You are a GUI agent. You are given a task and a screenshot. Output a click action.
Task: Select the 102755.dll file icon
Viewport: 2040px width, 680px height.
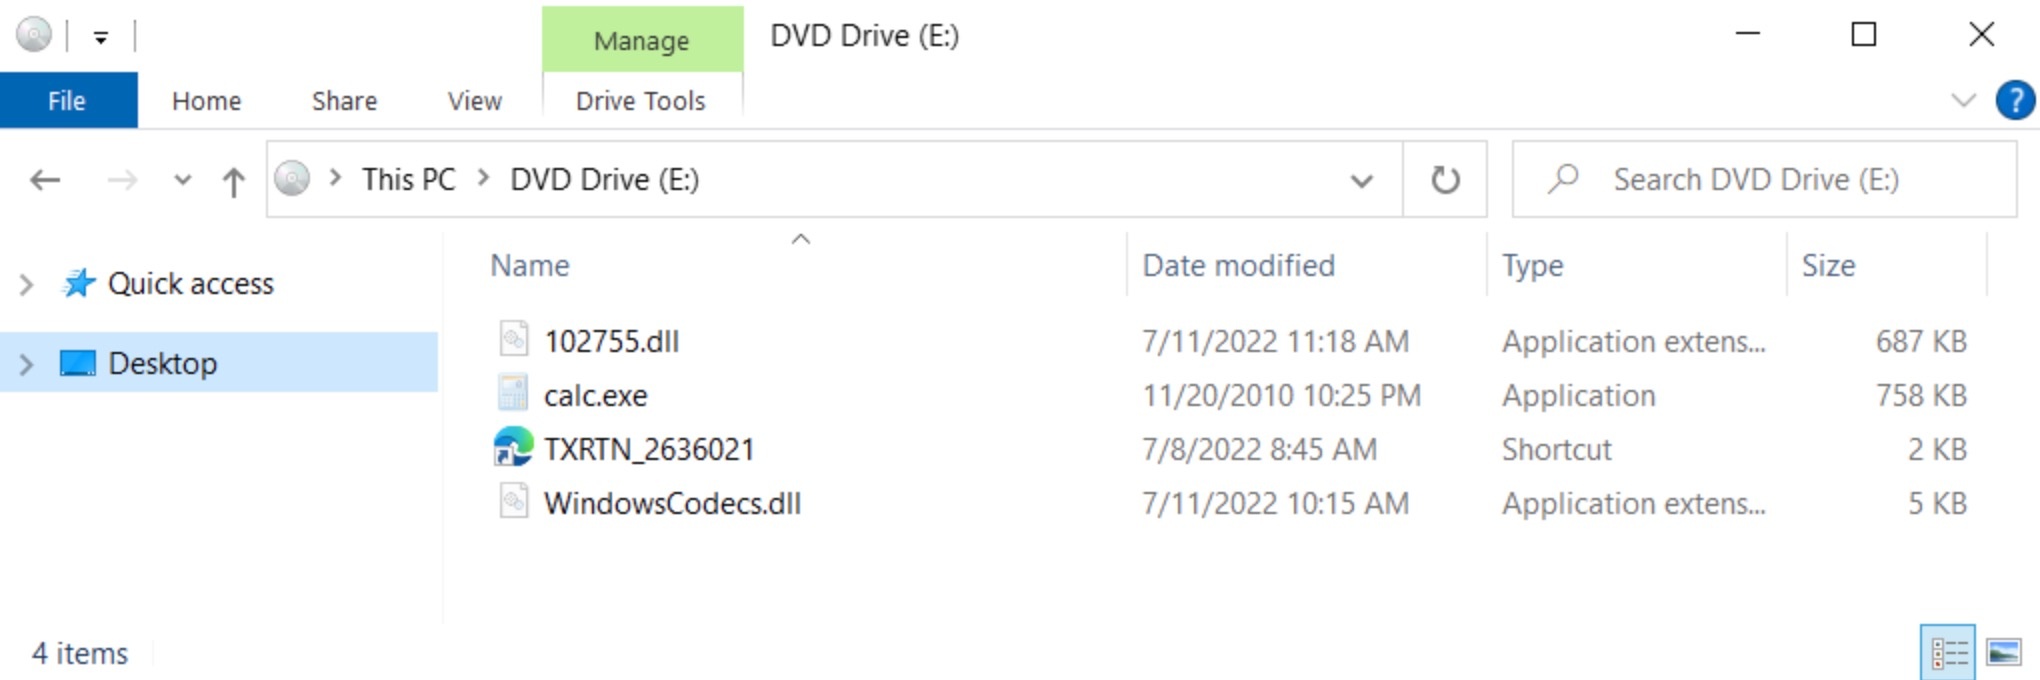[x=513, y=340]
